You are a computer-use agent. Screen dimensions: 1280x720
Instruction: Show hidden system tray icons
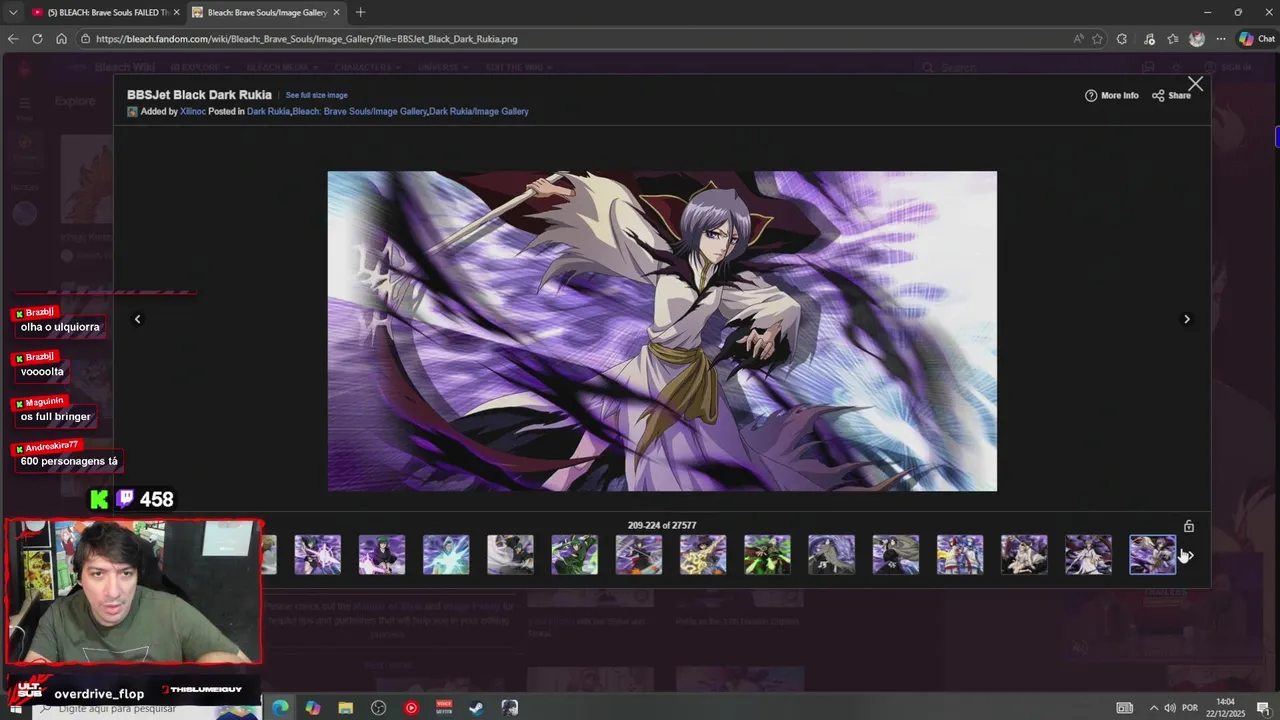tap(1153, 708)
